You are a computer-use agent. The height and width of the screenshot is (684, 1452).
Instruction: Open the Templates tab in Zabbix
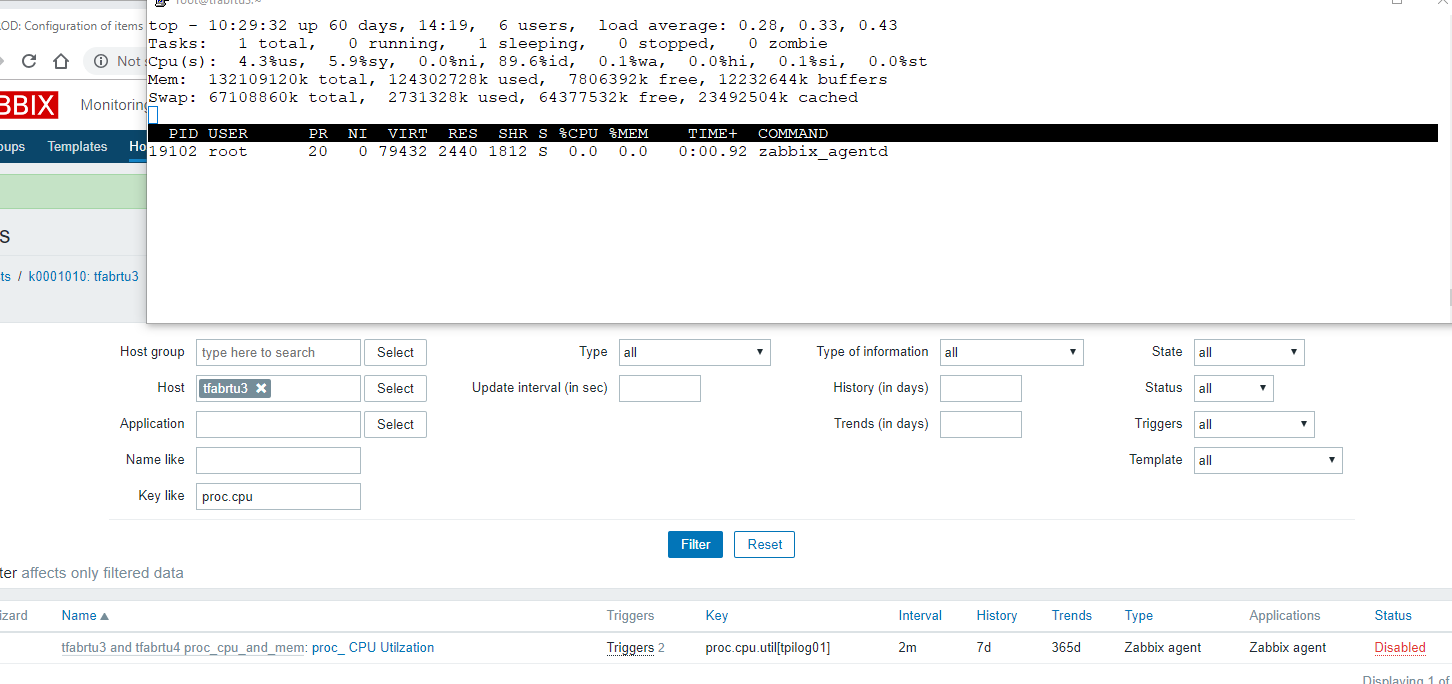[77, 146]
